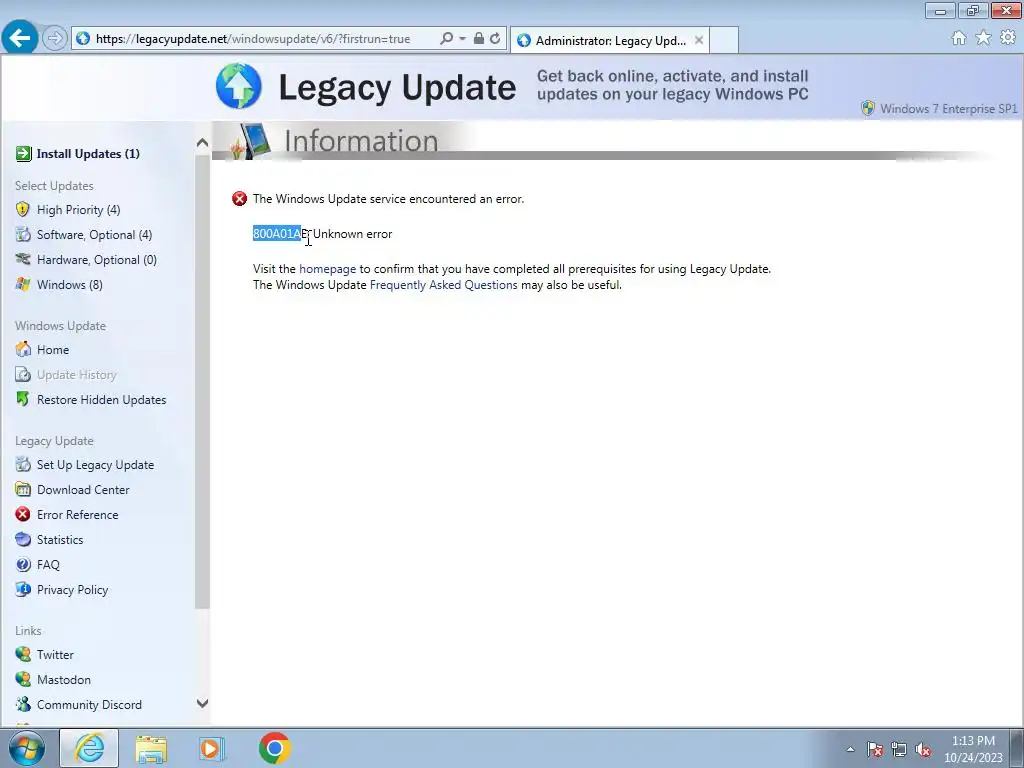Click the Download Center icon
Viewport: 1024px width, 768px height.
click(x=23, y=489)
